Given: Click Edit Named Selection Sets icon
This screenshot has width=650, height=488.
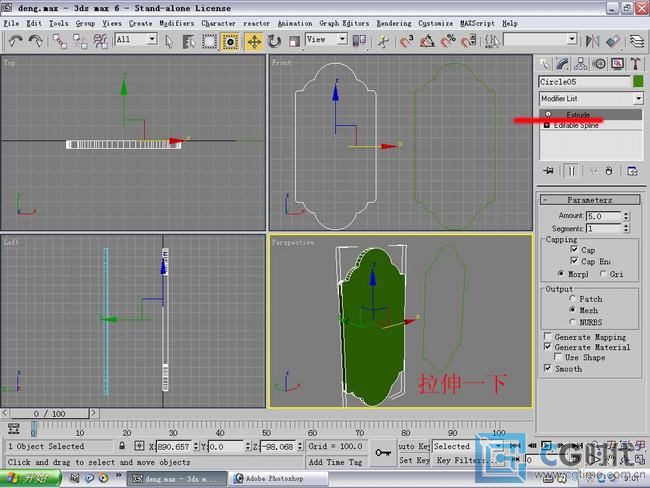Looking at the screenshot, I should [492, 41].
